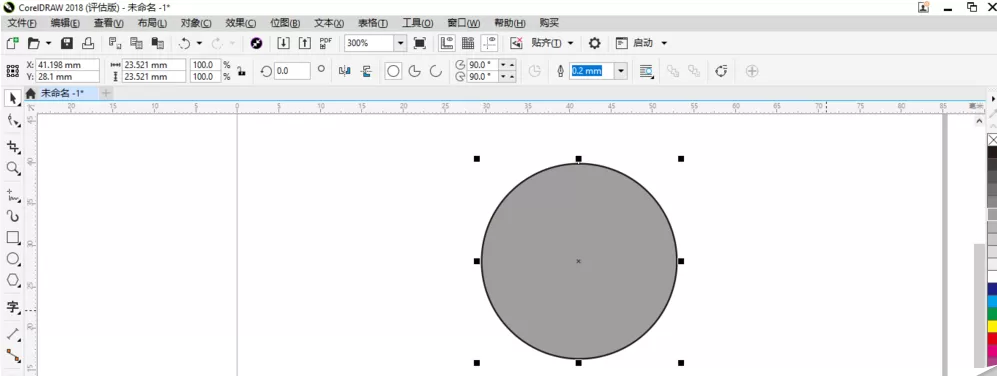Click the black circular search content icon

(x=256, y=43)
